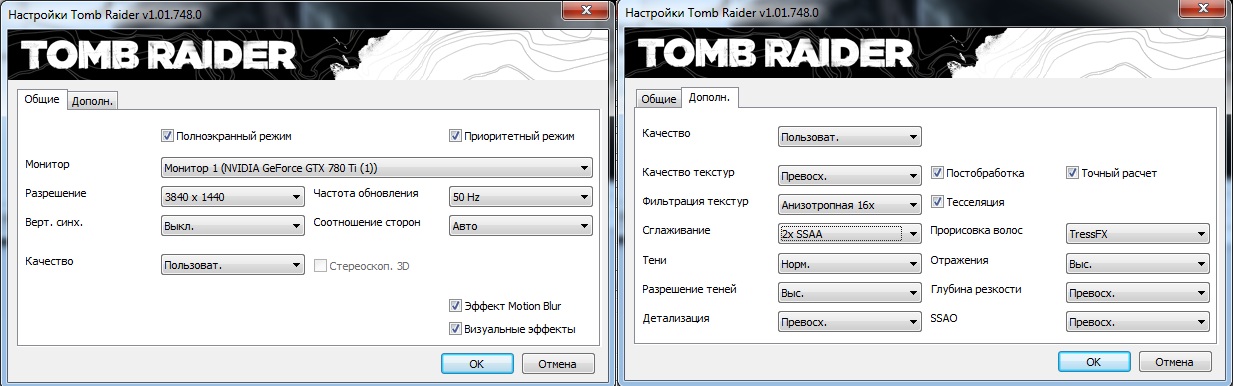Open the Разрешение теней dropdown
The height and width of the screenshot is (386, 1234).
pyautogui.click(x=849, y=293)
